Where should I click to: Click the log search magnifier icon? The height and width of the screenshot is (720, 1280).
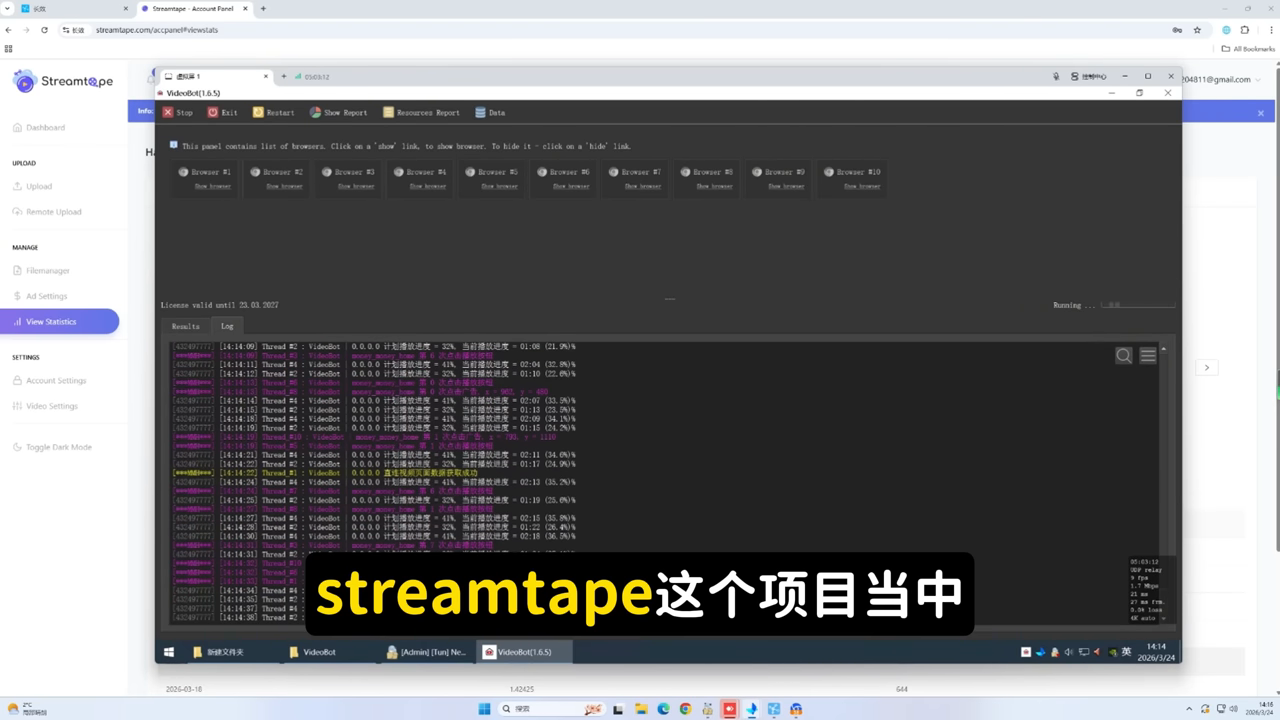(x=1124, y=355)
